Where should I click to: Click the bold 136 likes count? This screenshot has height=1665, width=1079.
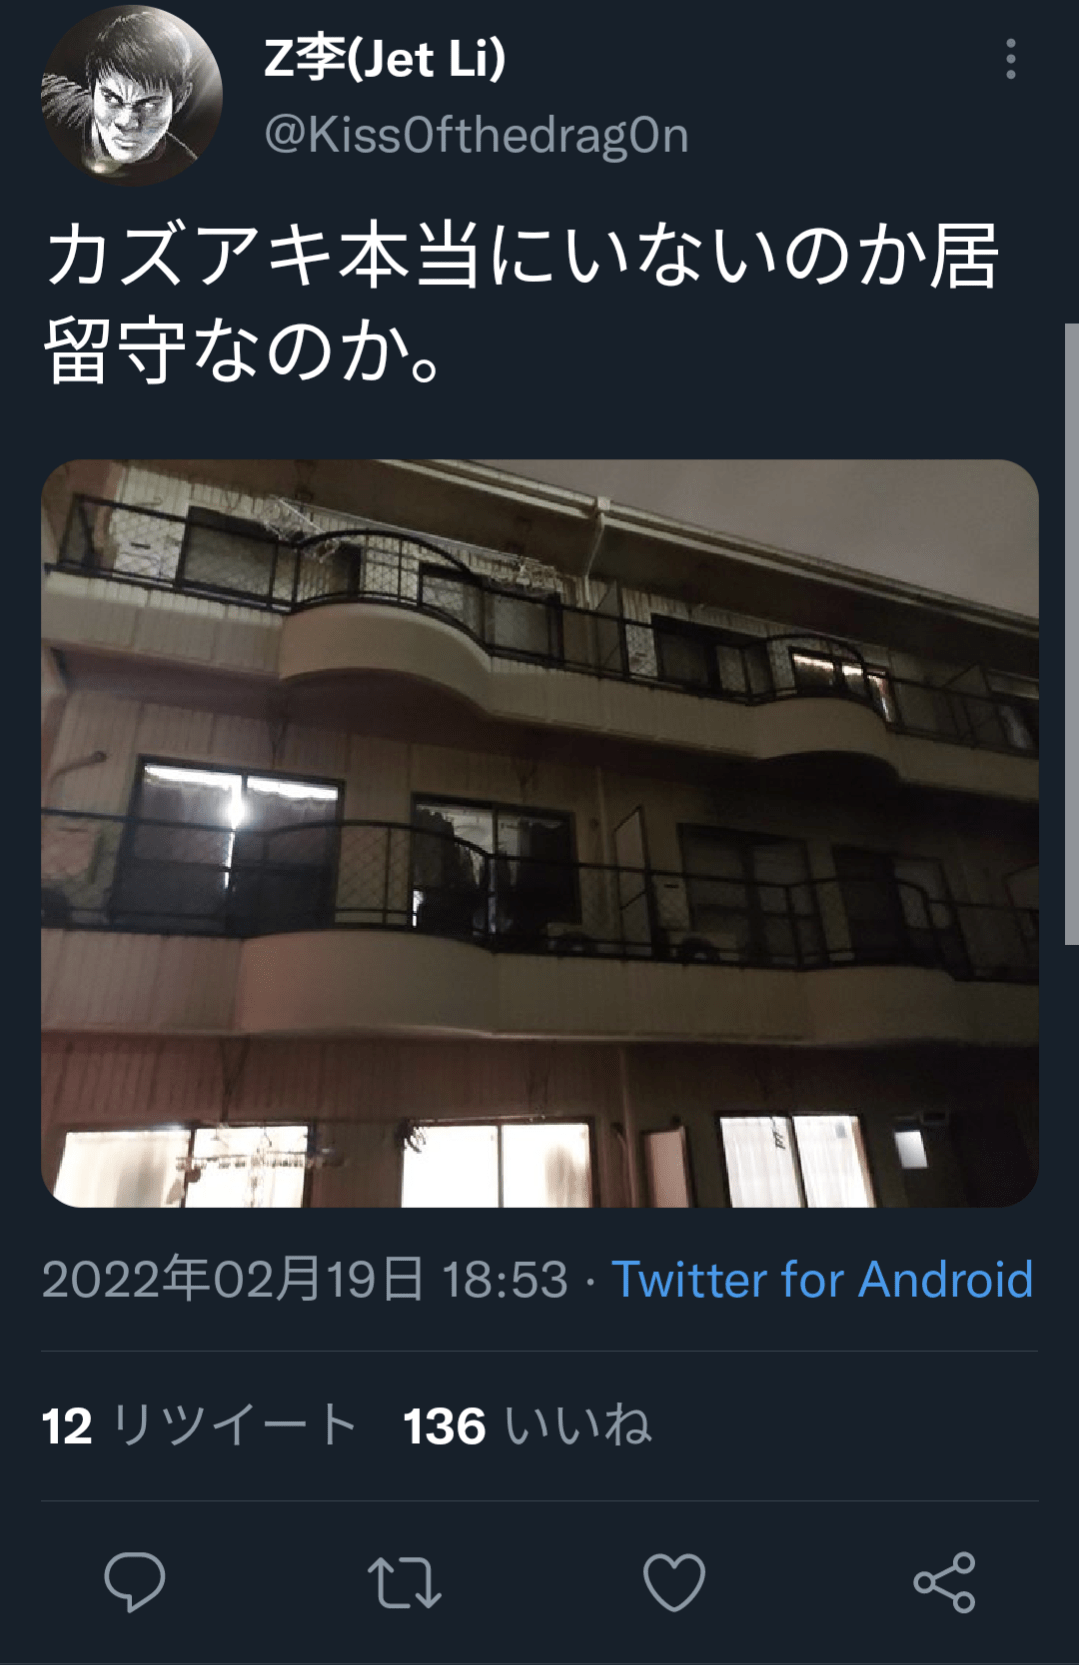click(x=444, y=1426)
